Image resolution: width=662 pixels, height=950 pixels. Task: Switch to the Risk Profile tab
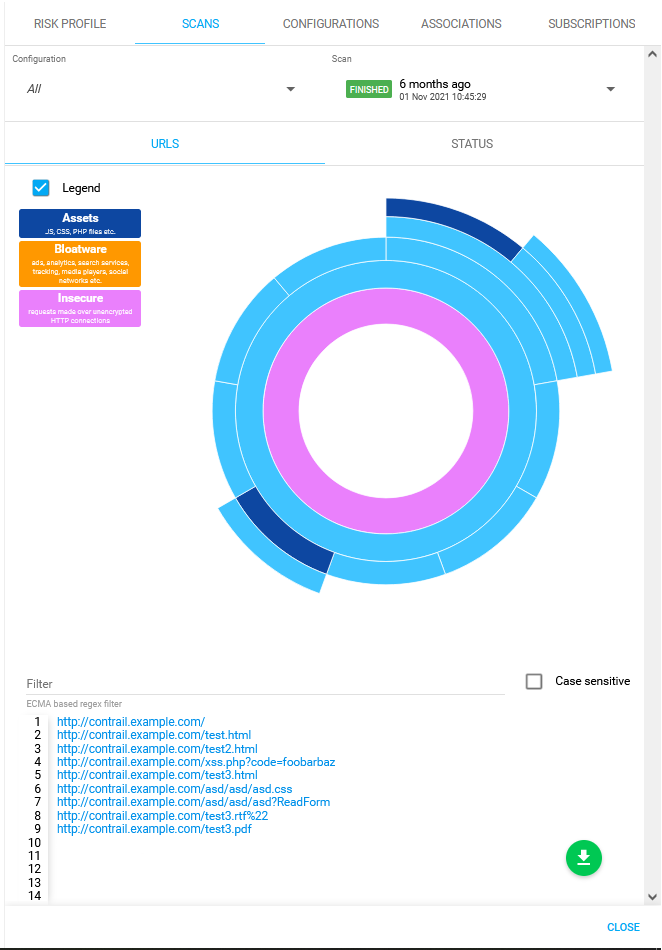point(70,24)
